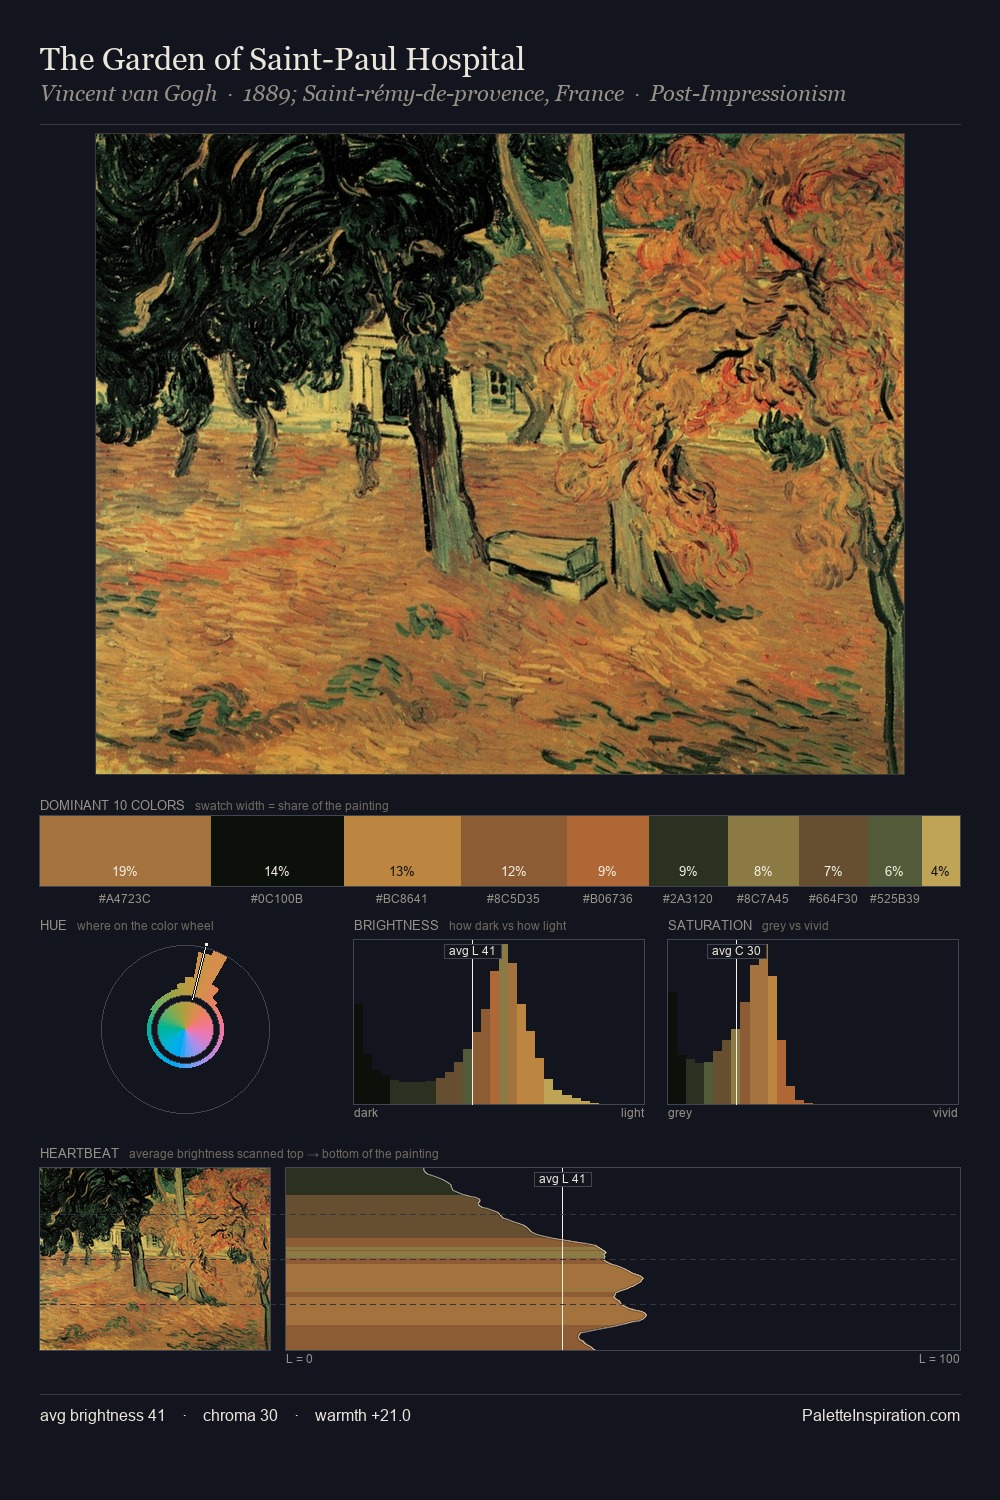1000x1500 pixels.
Task: Click the Vincent van Gogh artist name
Action: 128,94
